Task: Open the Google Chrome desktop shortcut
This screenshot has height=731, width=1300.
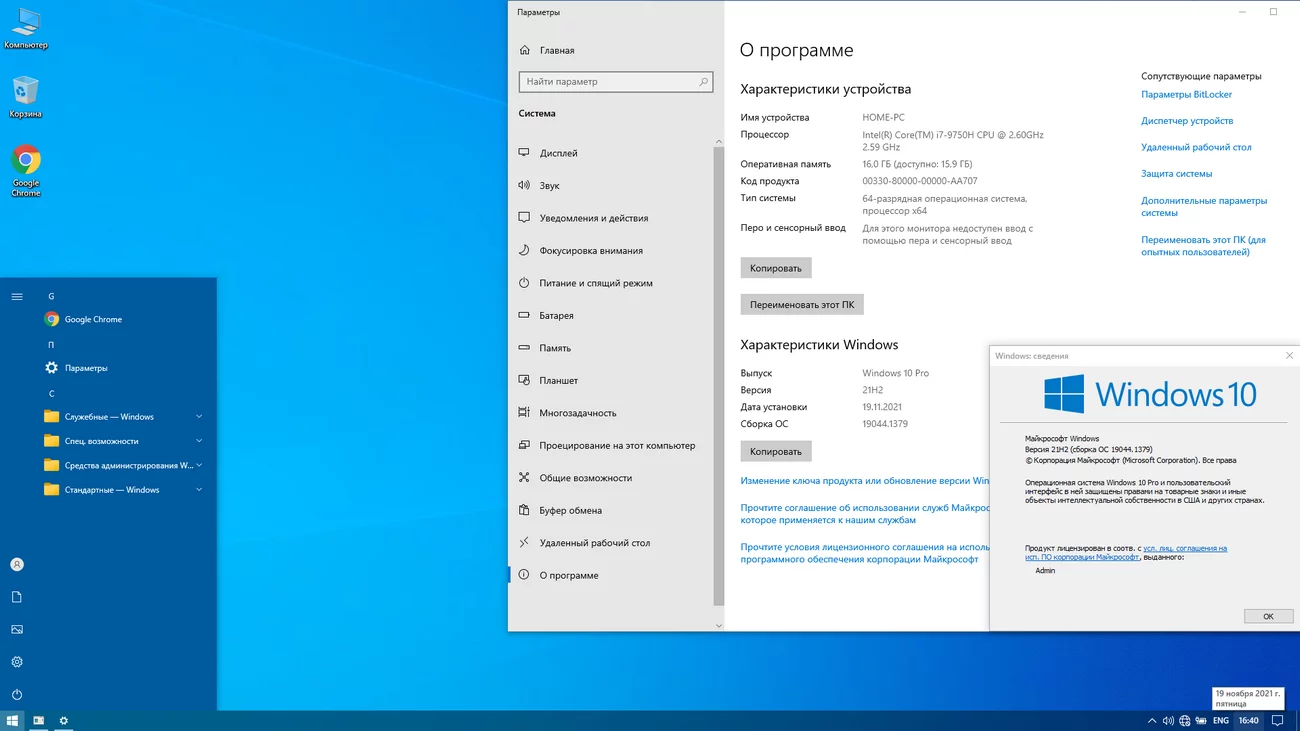Action: pos(26,171)
